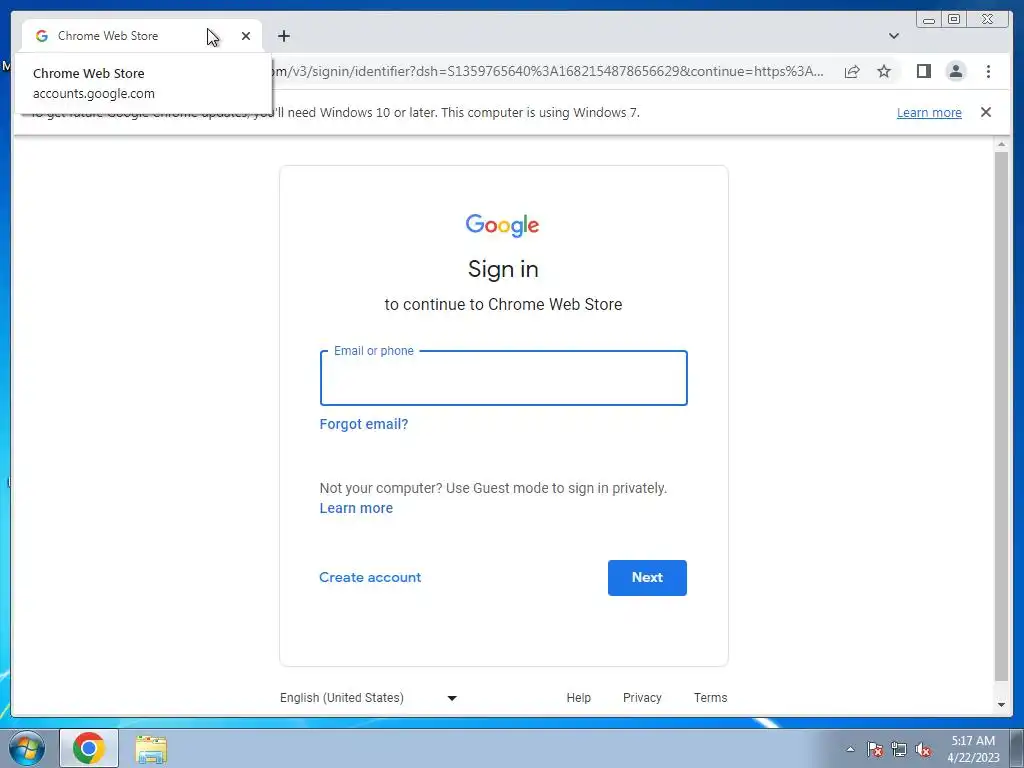Open the Windows Start menu orb

tap(27, 748)
